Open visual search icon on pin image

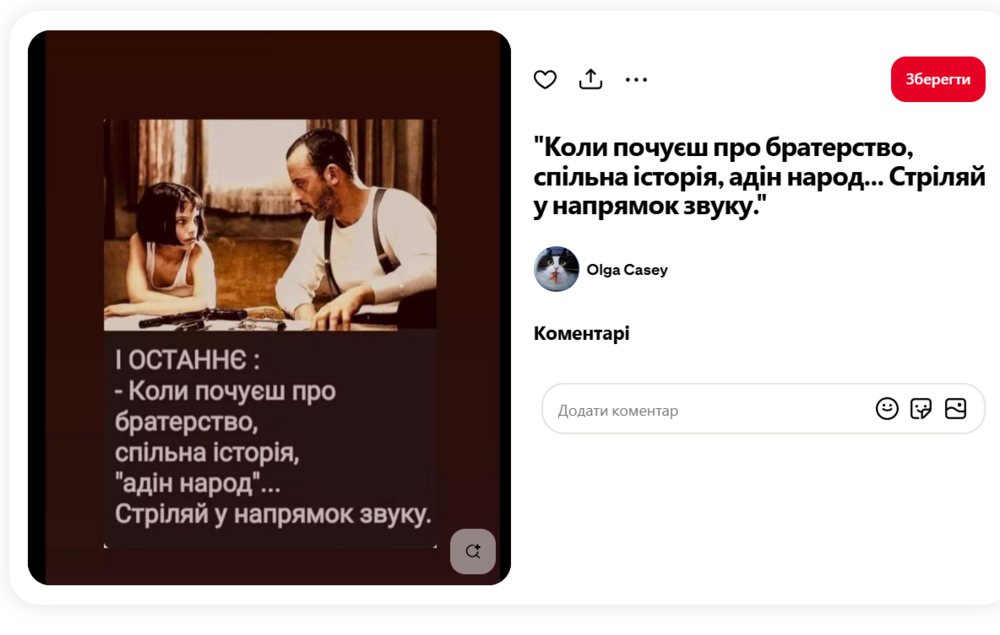click(x=473, y=551)
